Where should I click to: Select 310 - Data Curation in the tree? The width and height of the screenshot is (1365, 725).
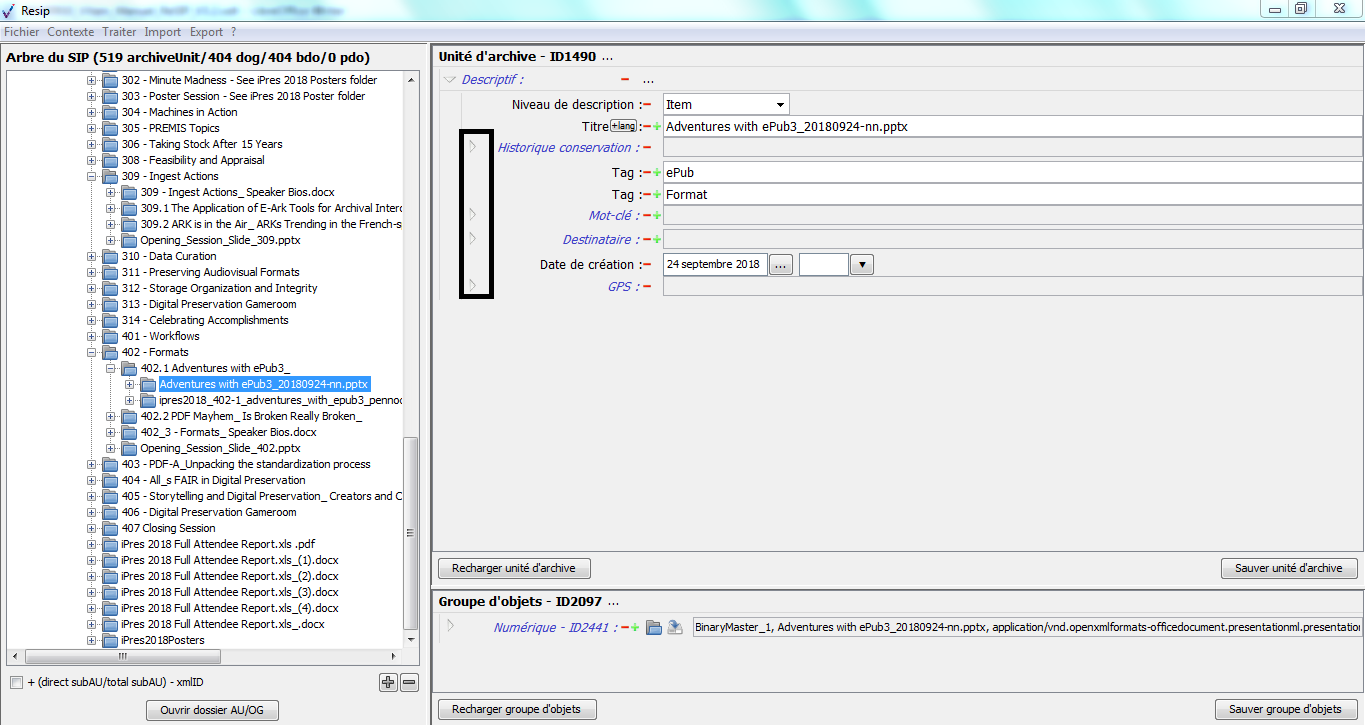coord(168,256)
